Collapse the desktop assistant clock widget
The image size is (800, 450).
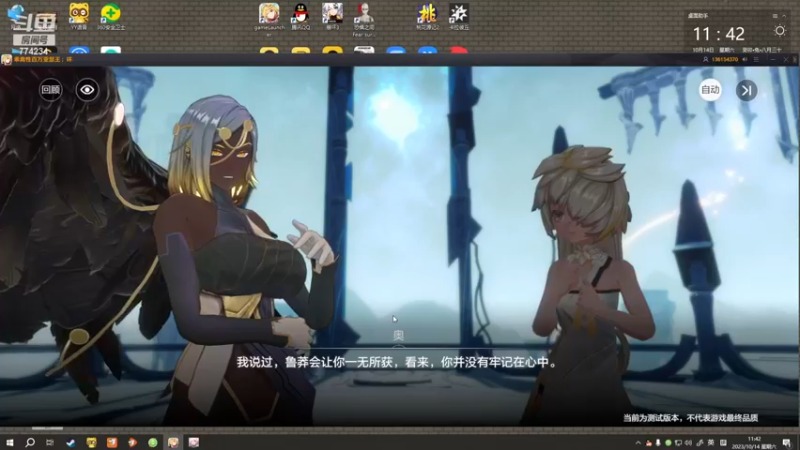(784, 16)
